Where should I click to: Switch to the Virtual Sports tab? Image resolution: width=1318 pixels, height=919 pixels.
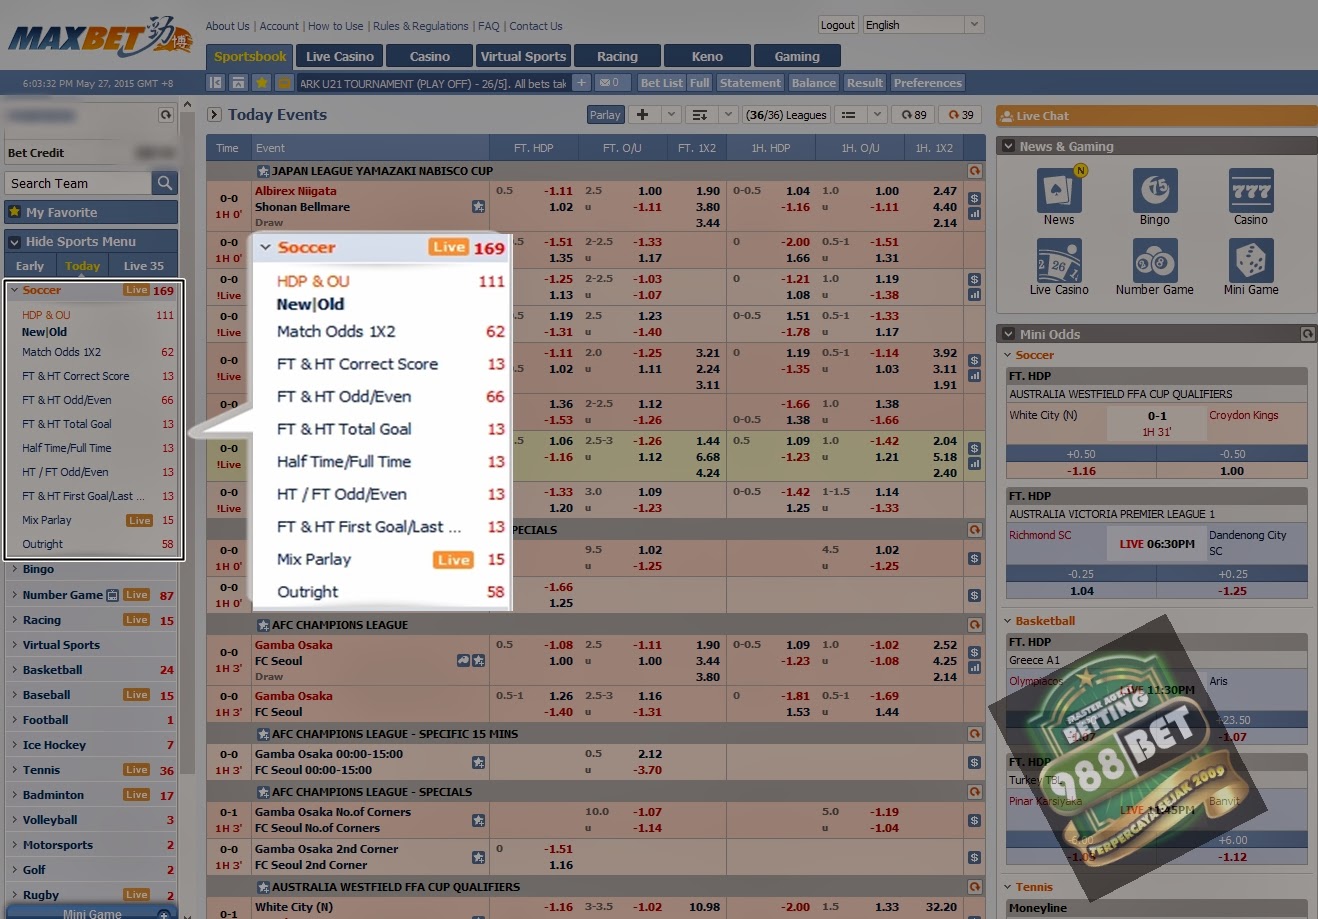coord(523,56)
